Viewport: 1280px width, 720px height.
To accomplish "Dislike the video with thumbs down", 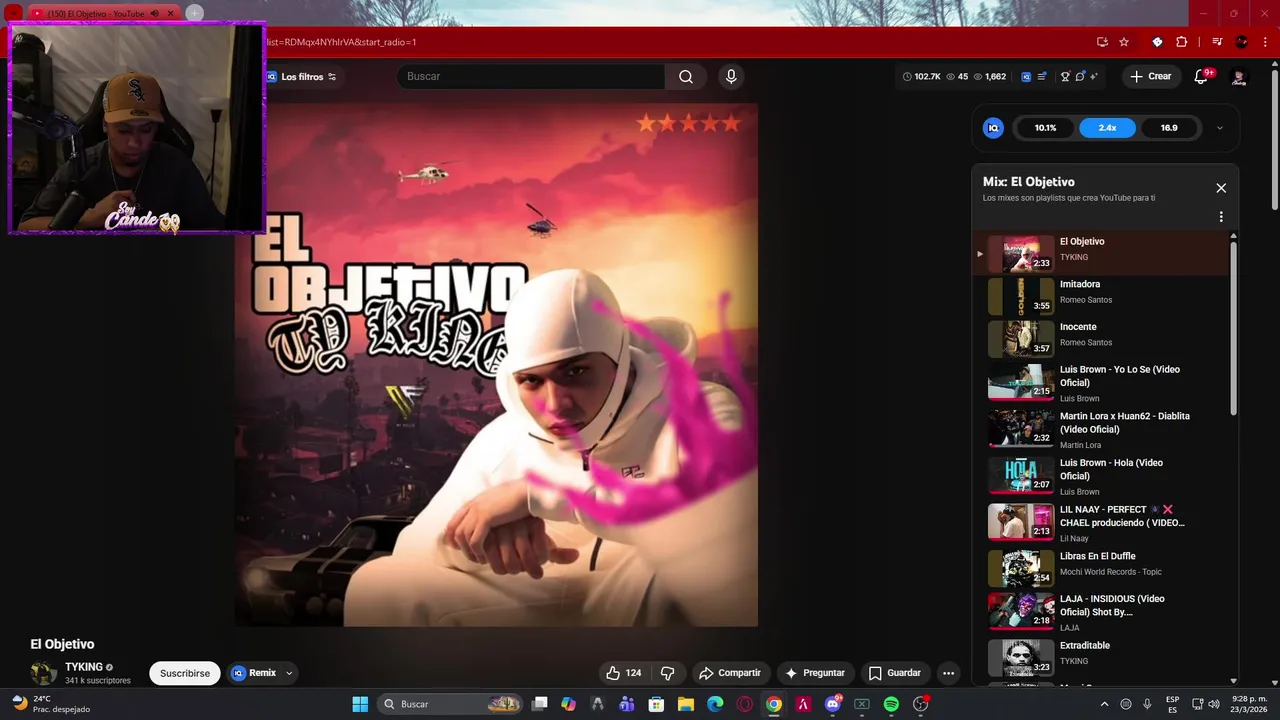I will (x=668, y=673).
